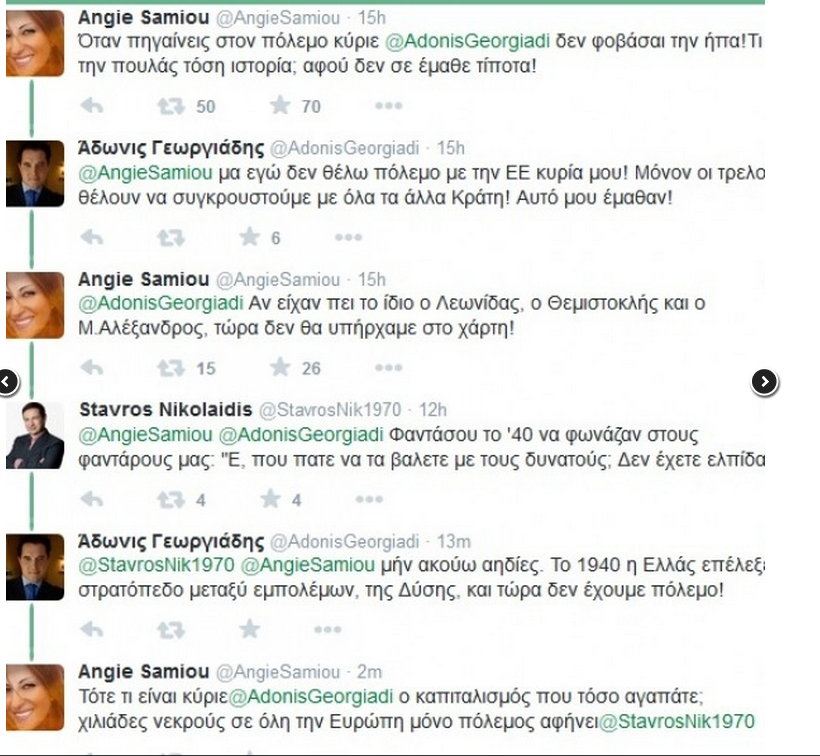Viewport: 820px width, 756px height.
Task: Go to previous image with left arrow
Action: 8,381
